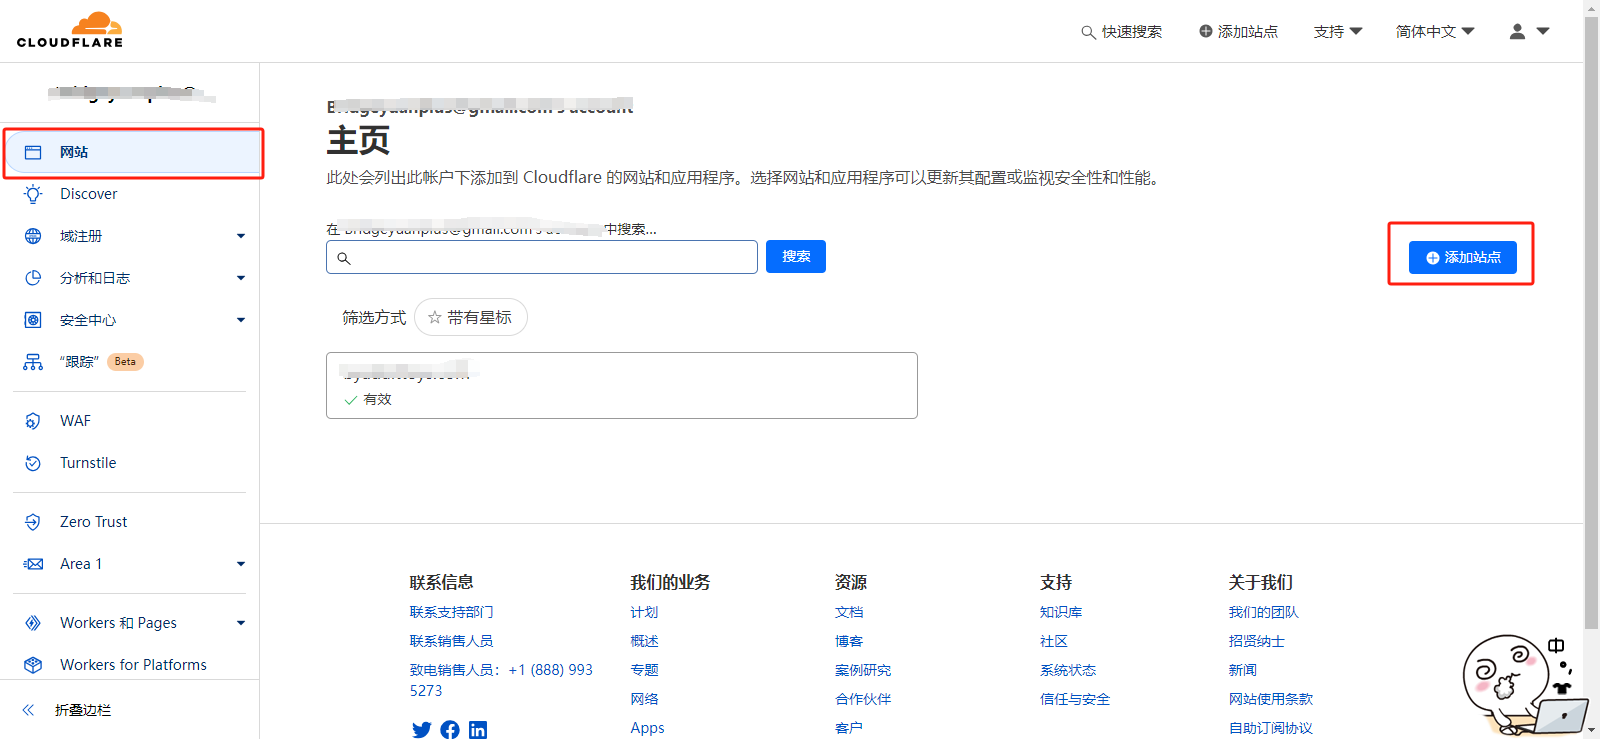Image resolution: width=1600 pixels, height=739 pixels.
Task: Click the LinkedIn icon in the footer
Action: 478,730
